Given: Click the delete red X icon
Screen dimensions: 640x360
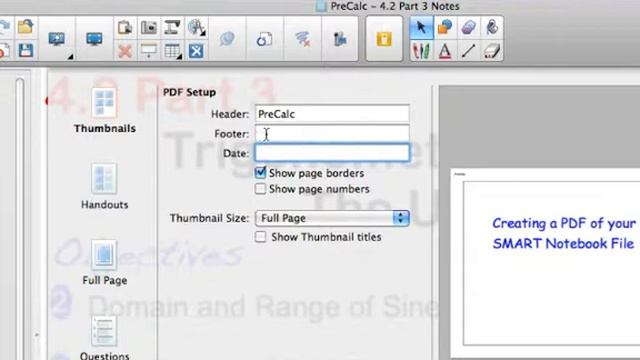Looking at the screenshot, I should [125, 51].
